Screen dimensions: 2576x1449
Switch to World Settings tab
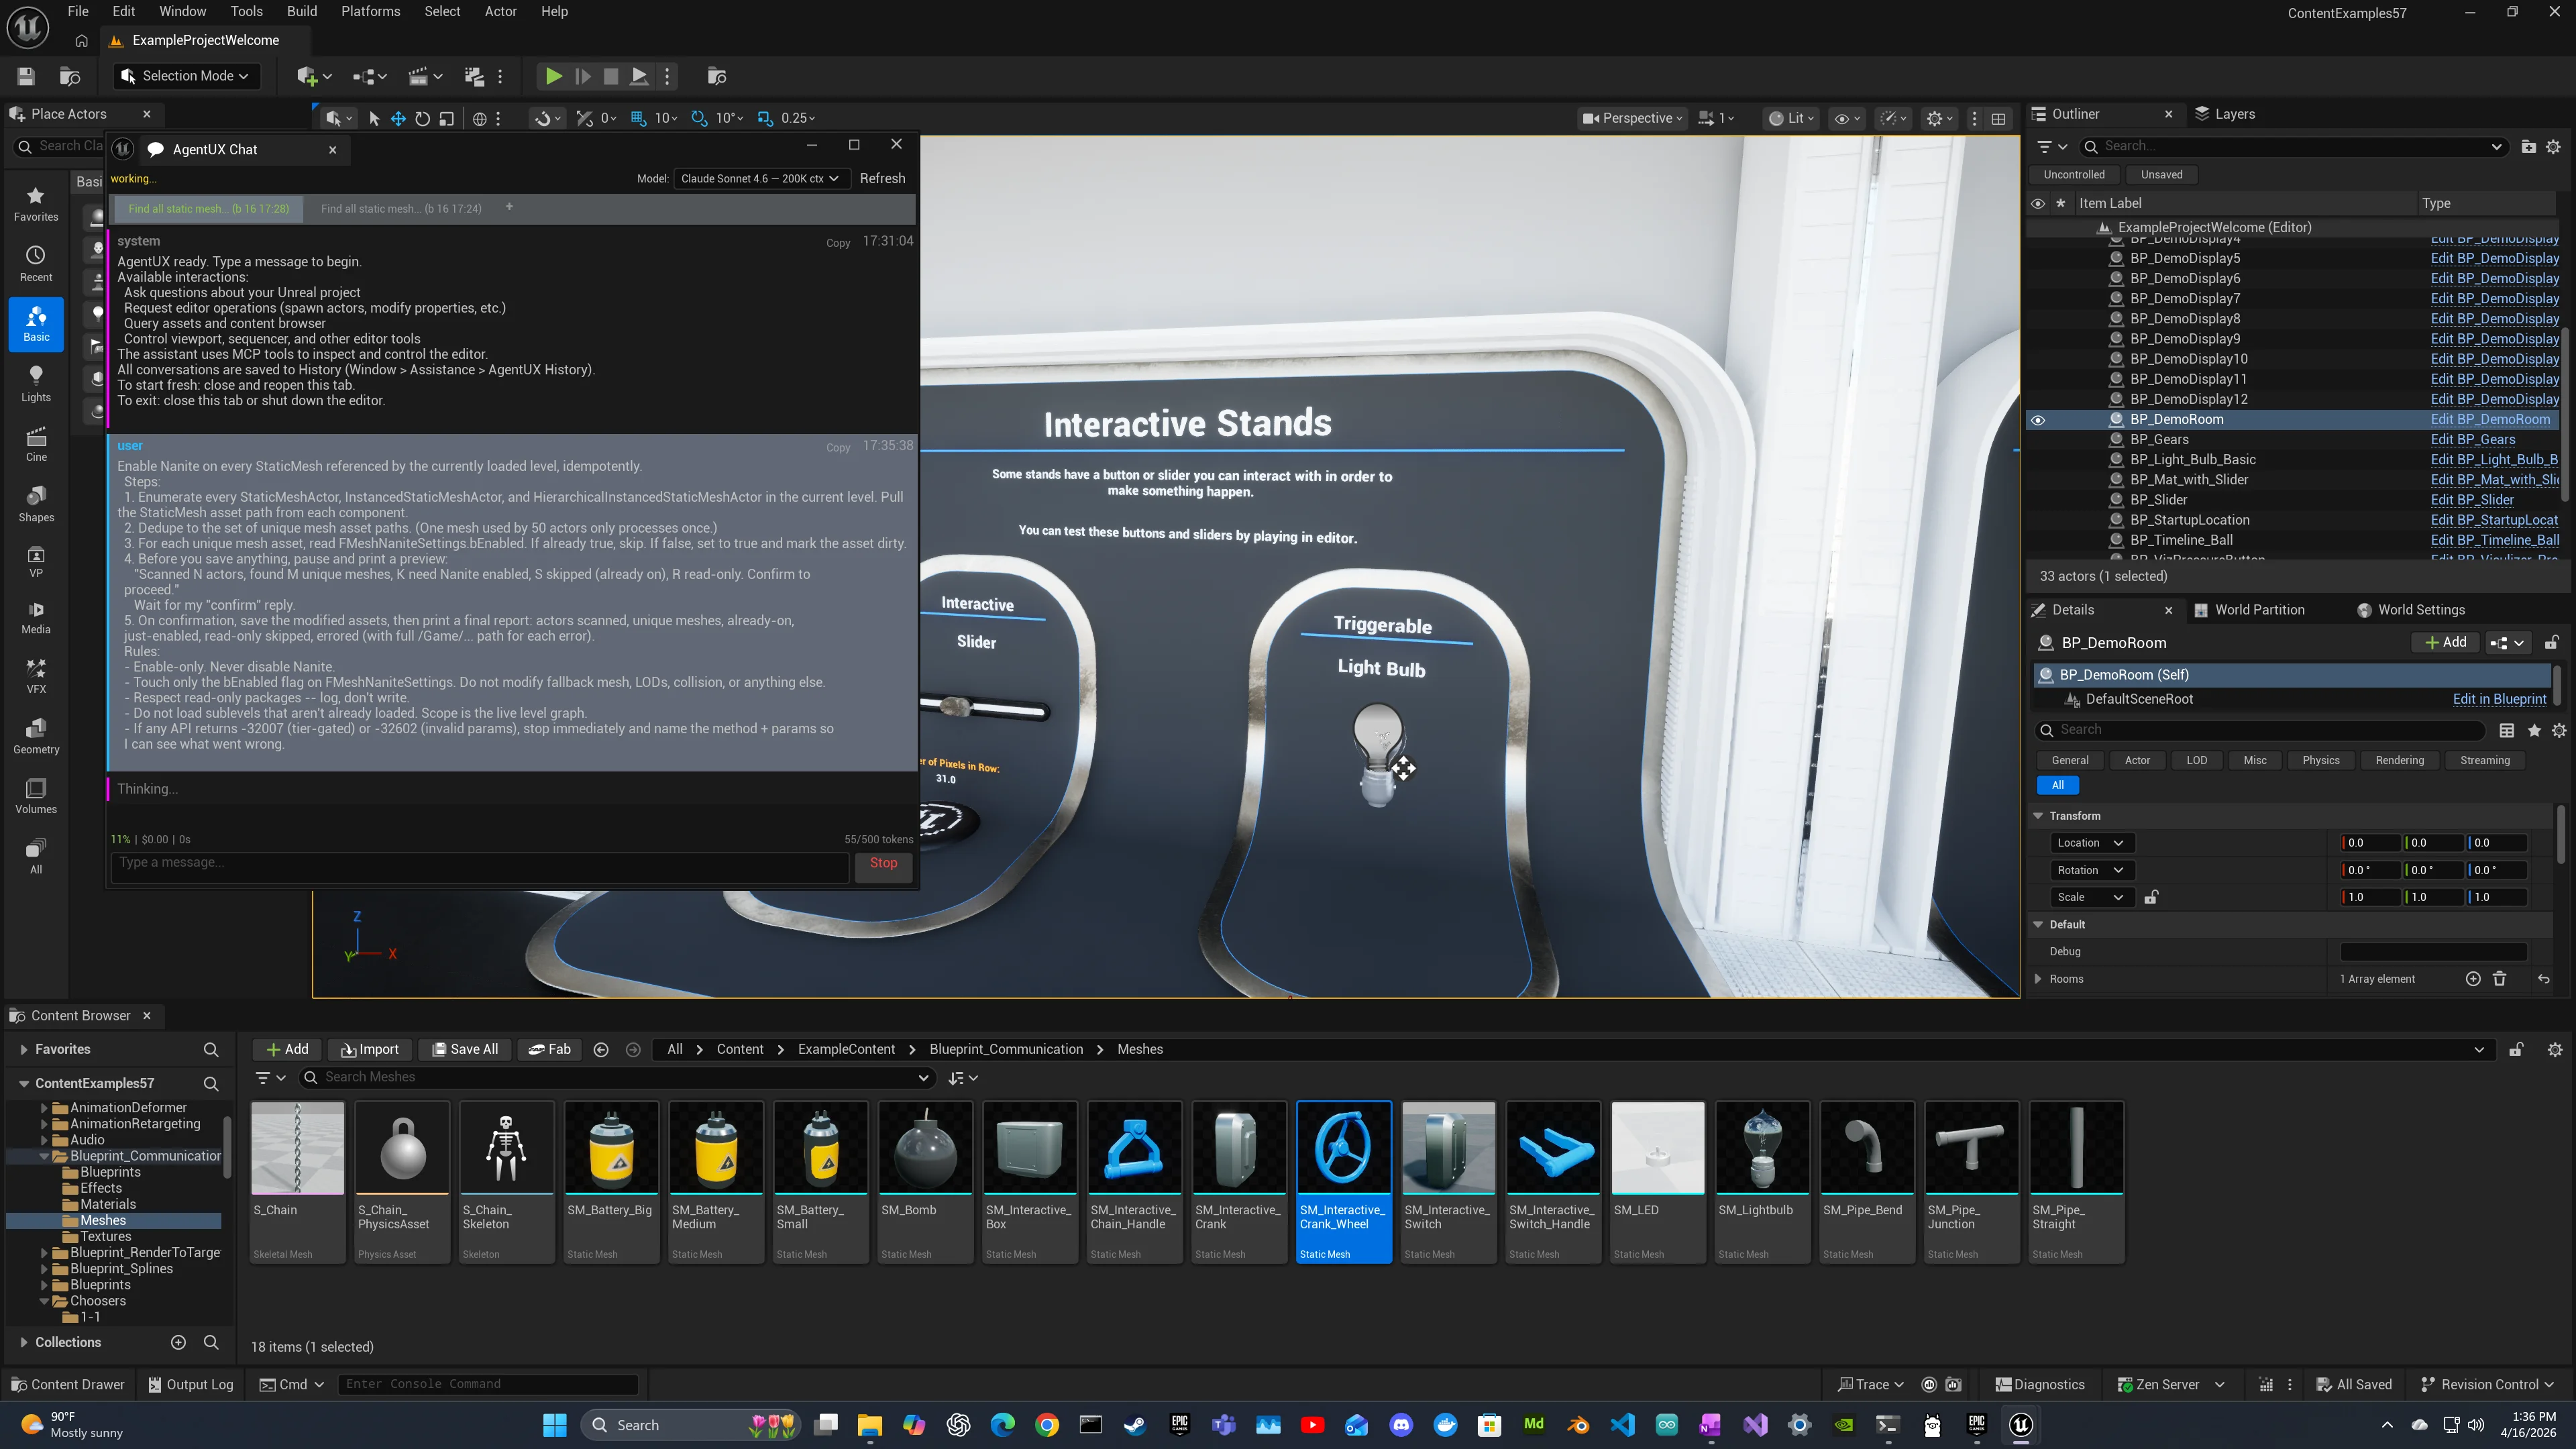pyautogui.click(x=2410, y=610)
